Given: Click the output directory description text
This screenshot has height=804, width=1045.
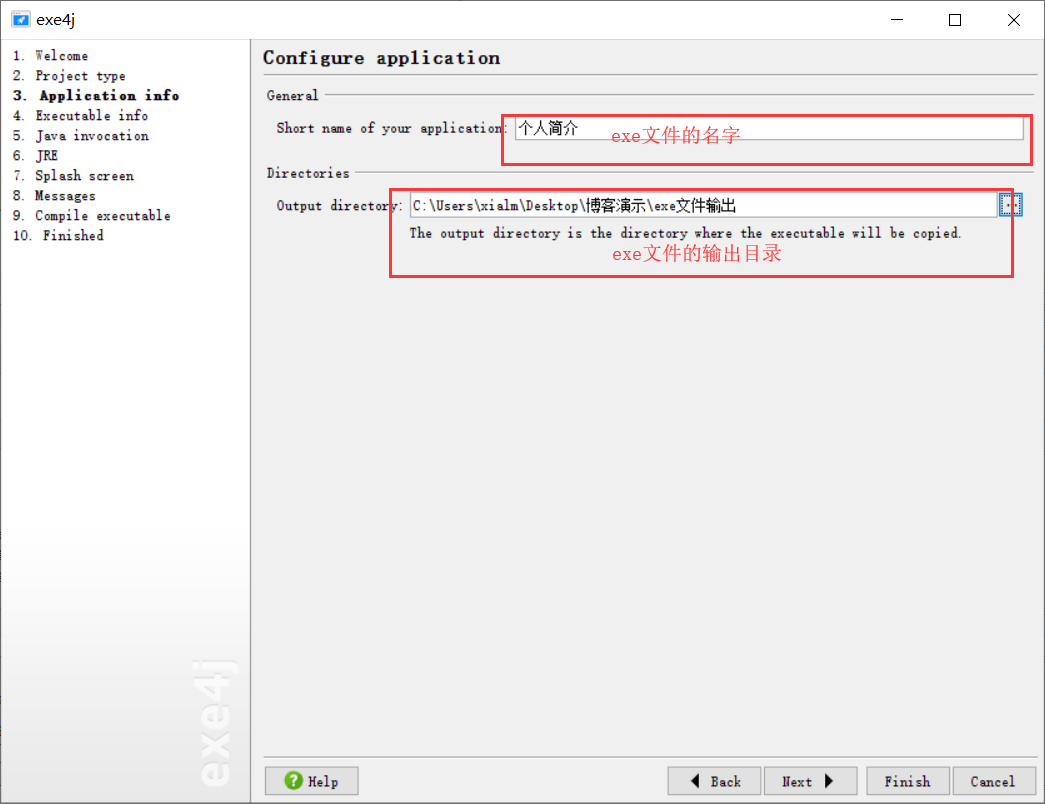Looking at the screenshot, I should 685,233.
